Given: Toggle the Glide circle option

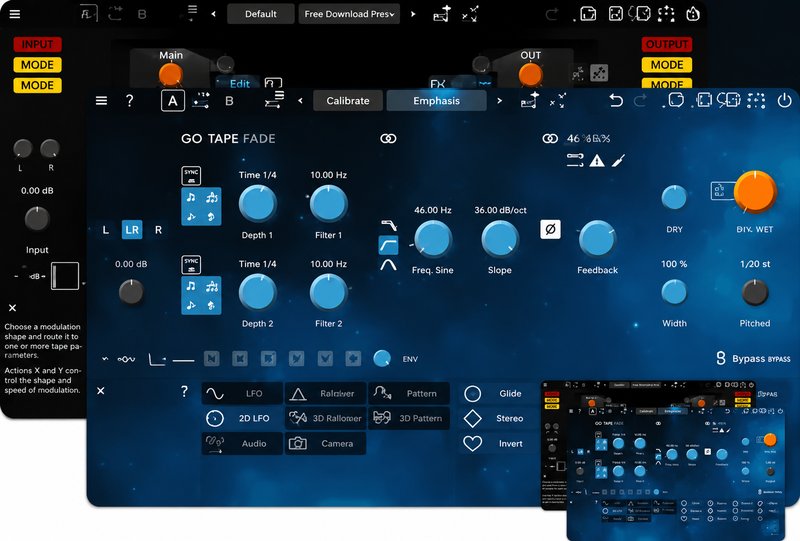Looking at the screenshot, I should [472, 394].
